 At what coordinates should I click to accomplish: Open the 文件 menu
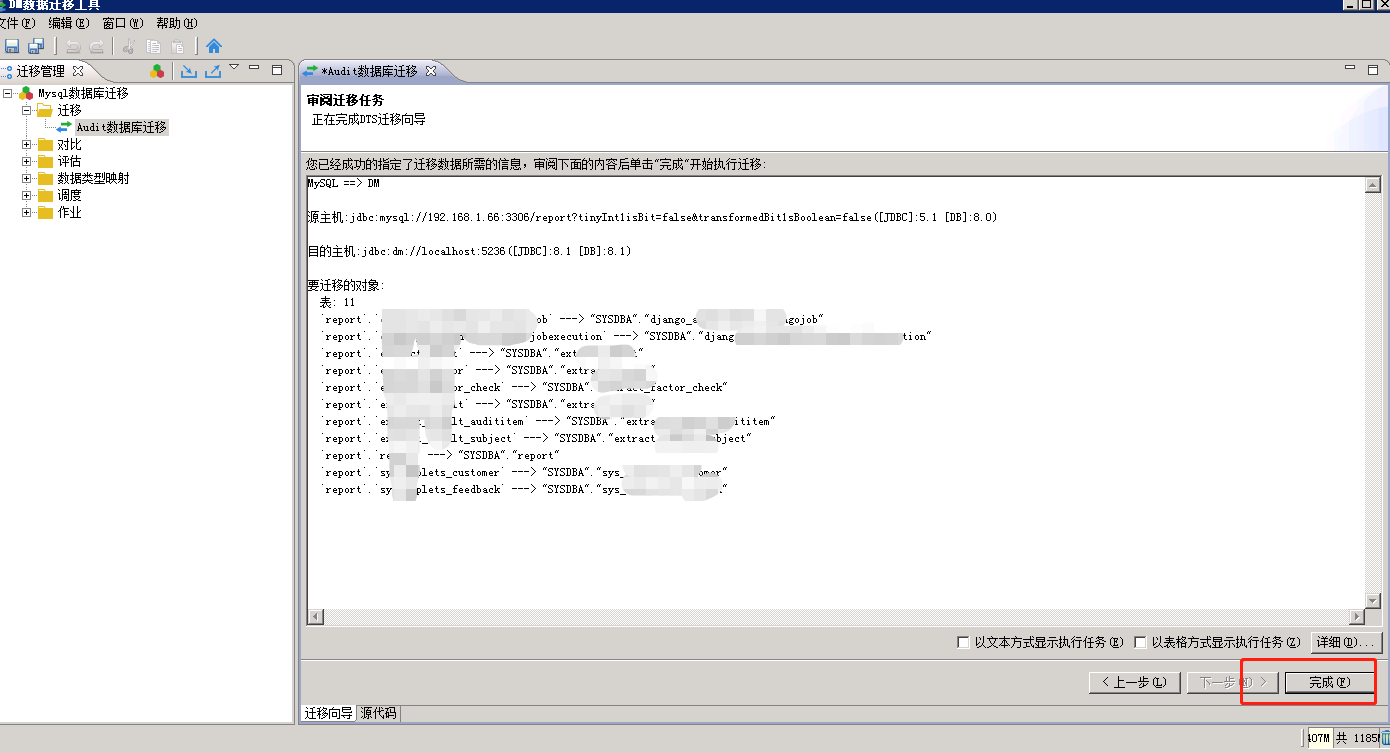15,23
